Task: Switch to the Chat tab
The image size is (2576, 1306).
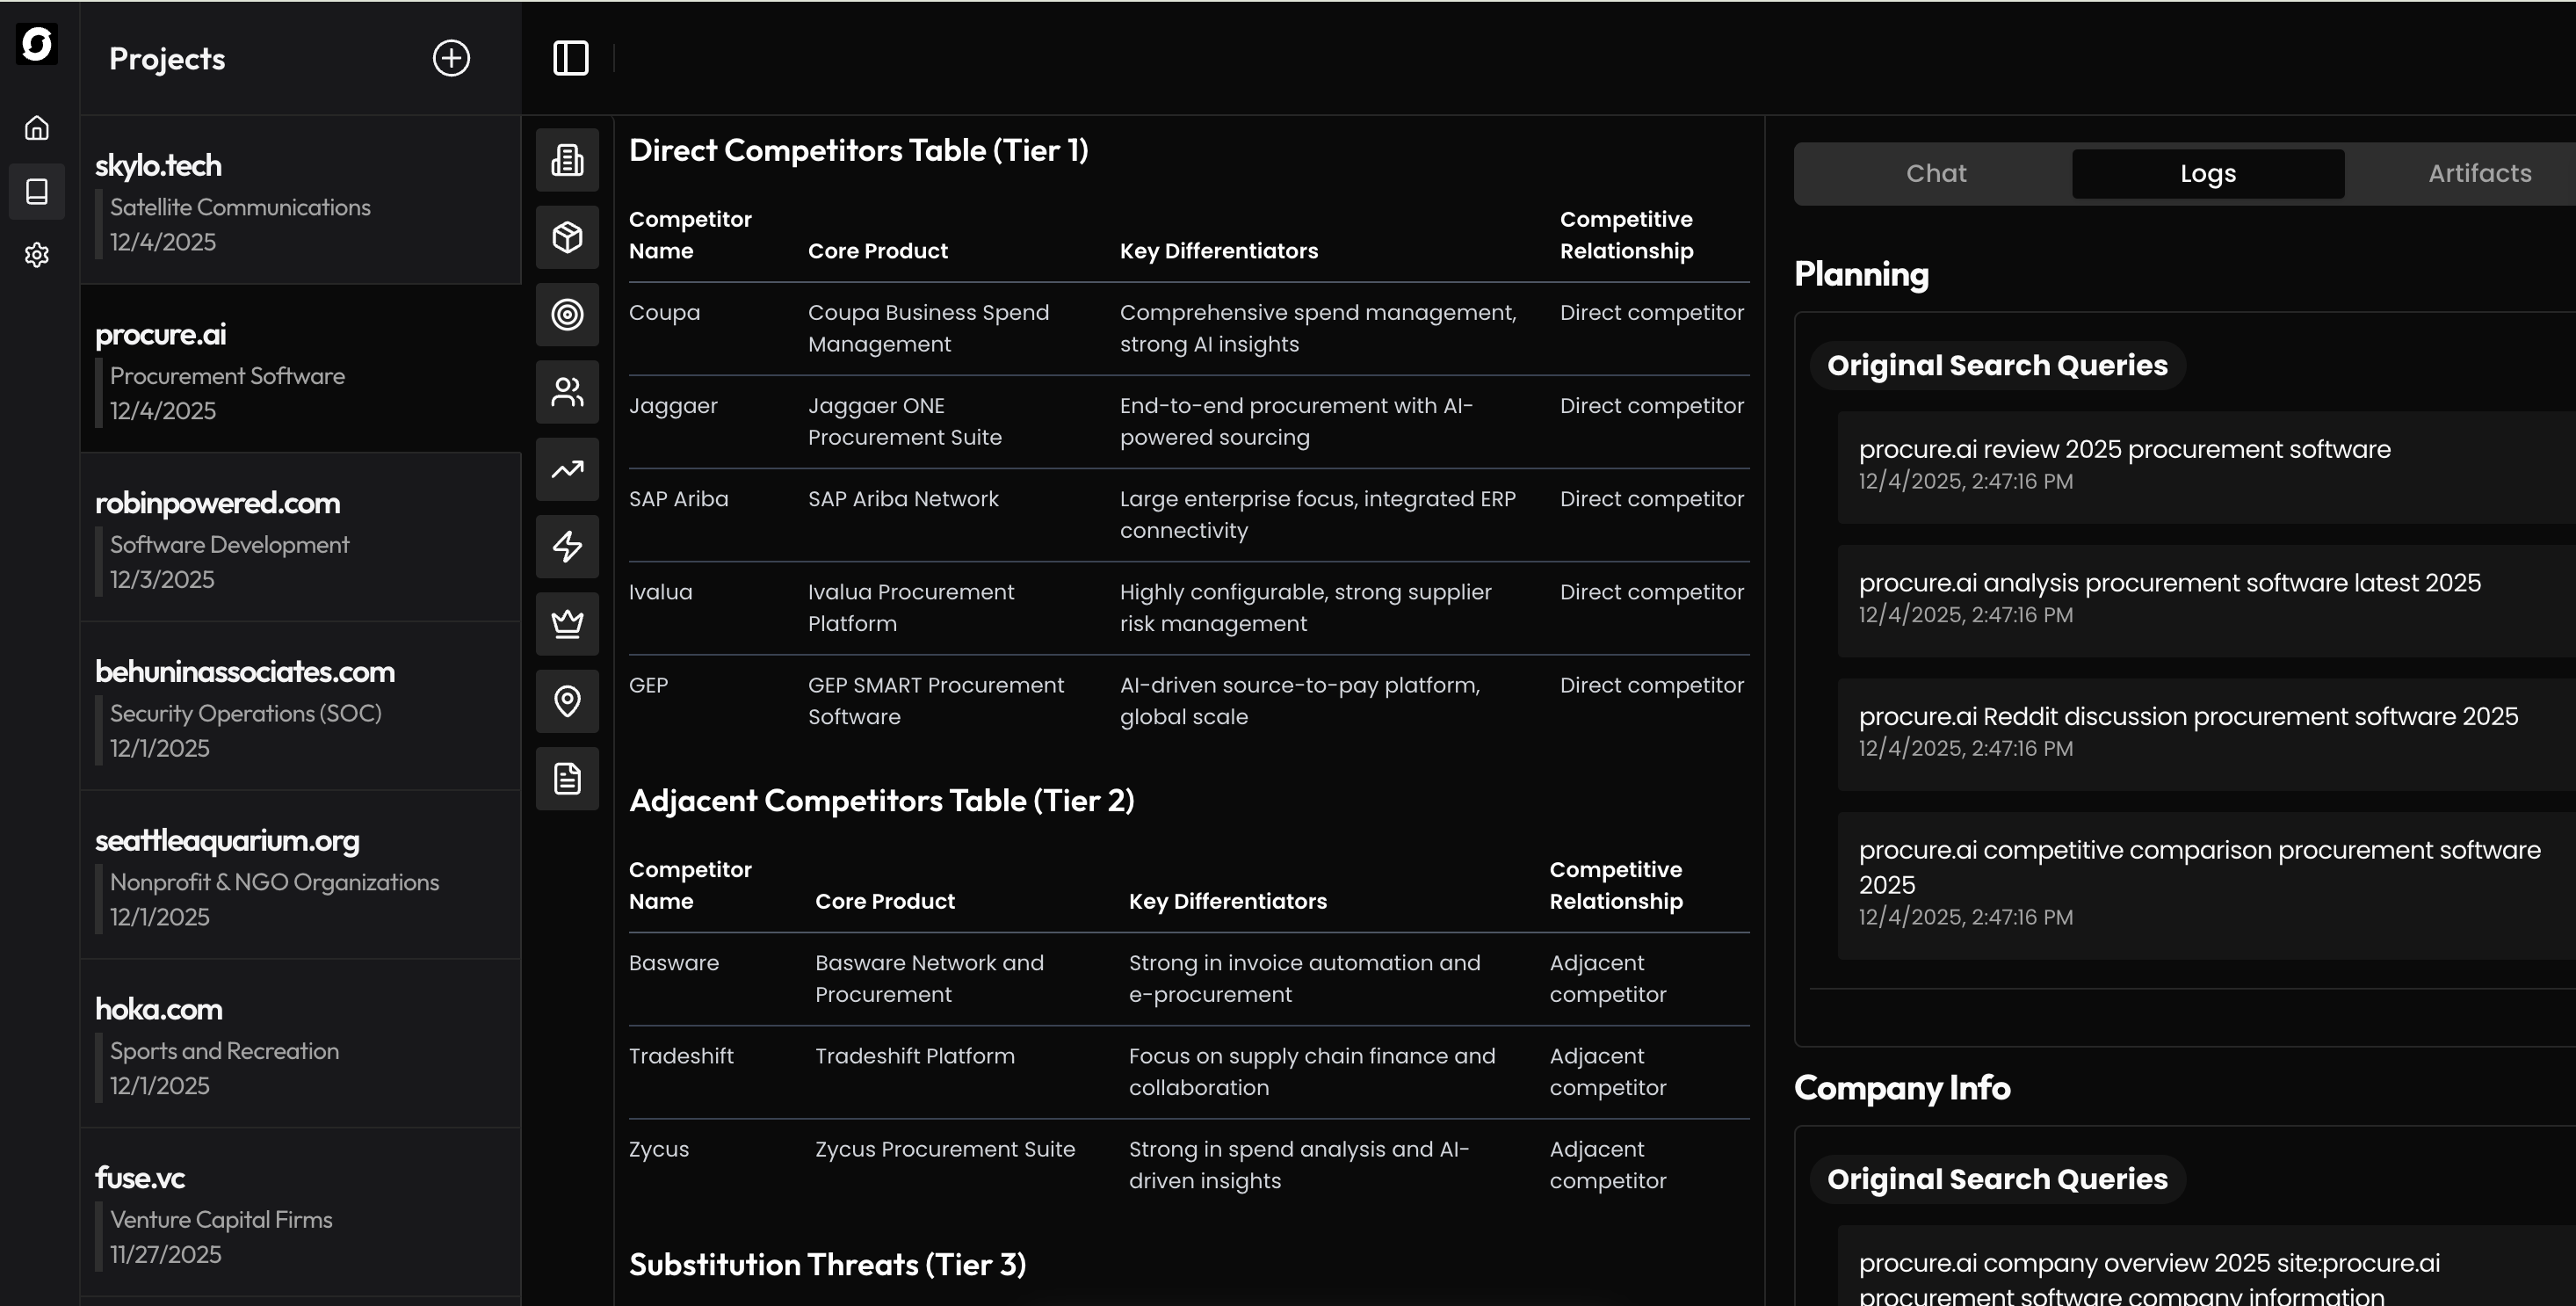Action: (1935, 174)
